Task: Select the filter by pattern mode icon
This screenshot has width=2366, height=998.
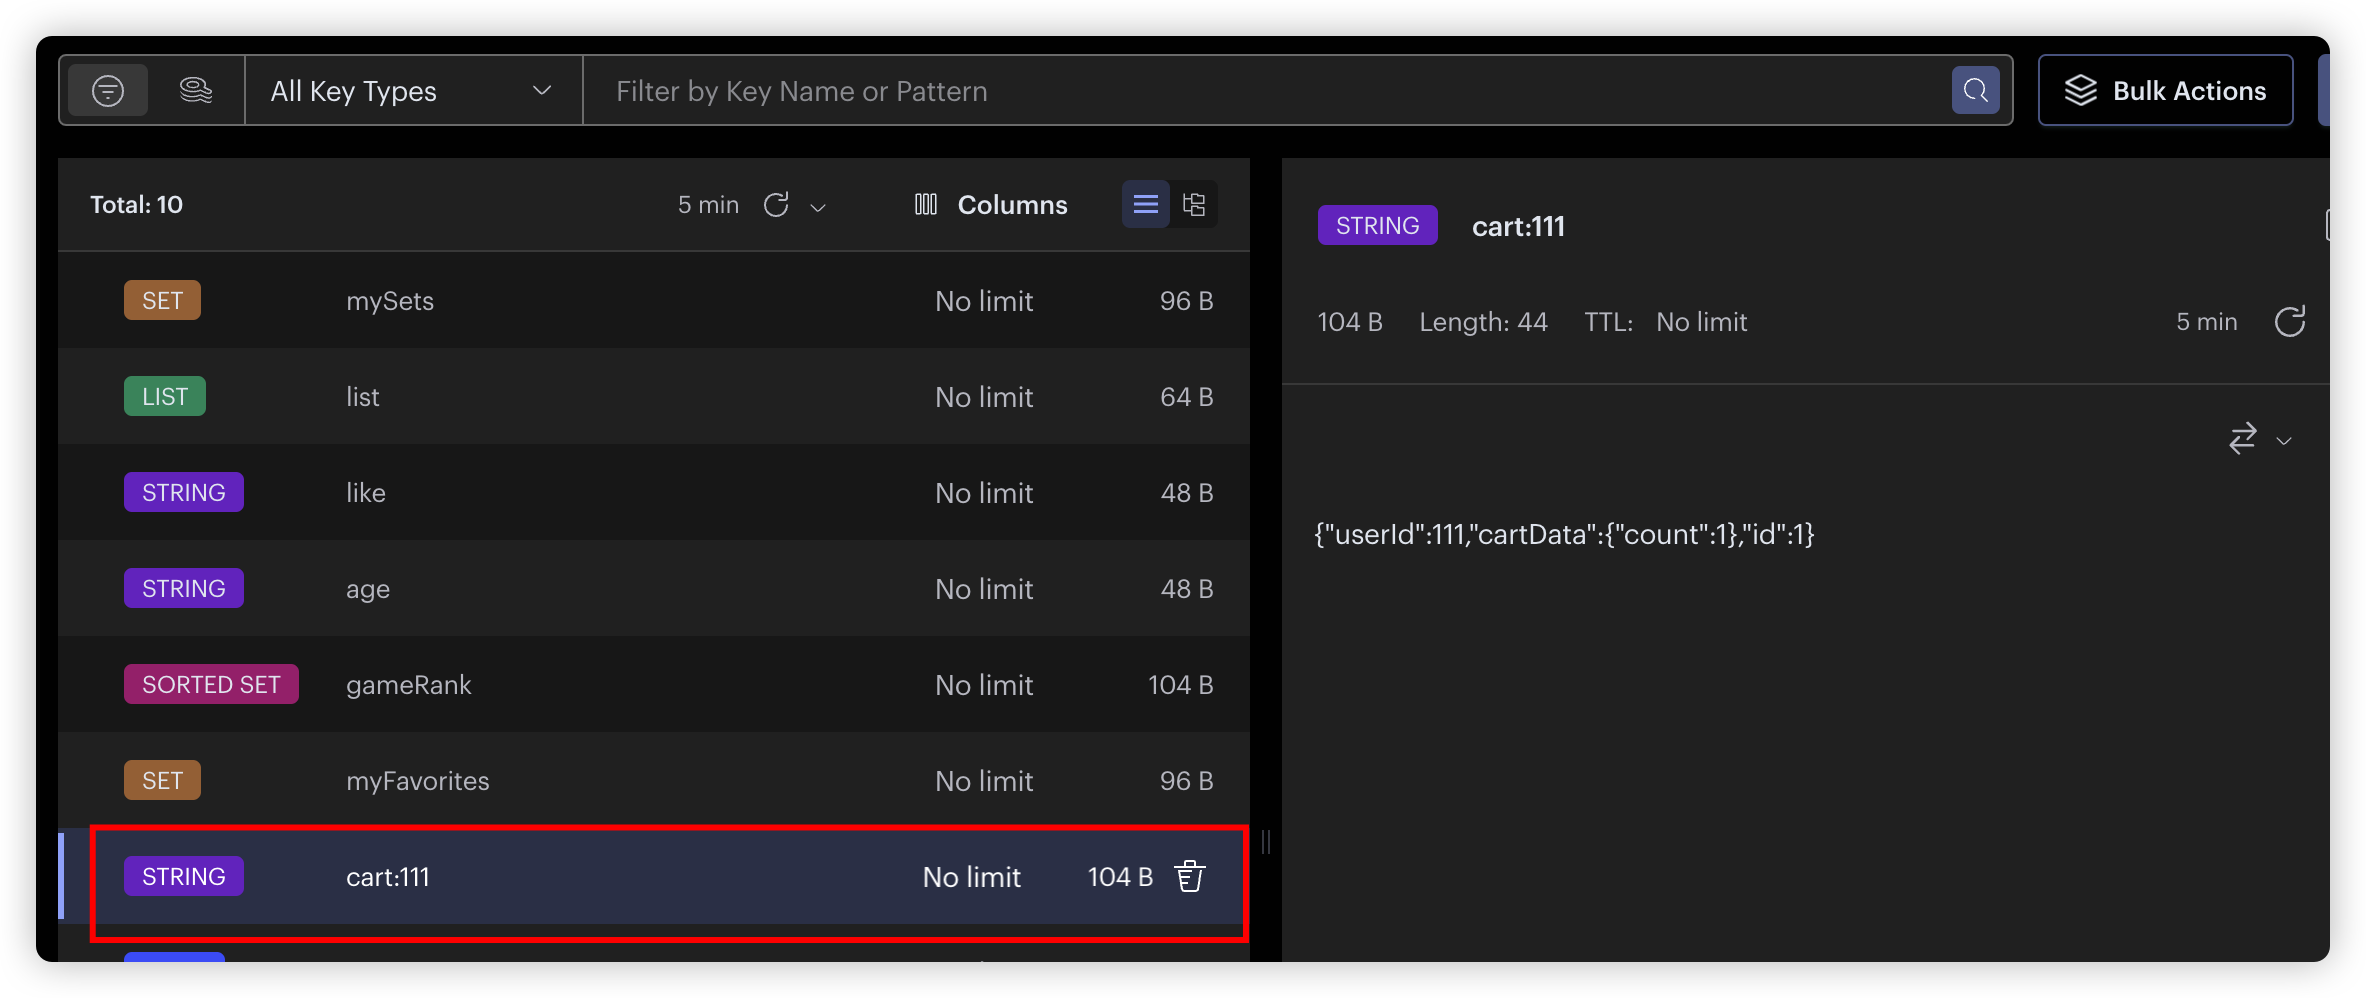Action: coord(108,91)
